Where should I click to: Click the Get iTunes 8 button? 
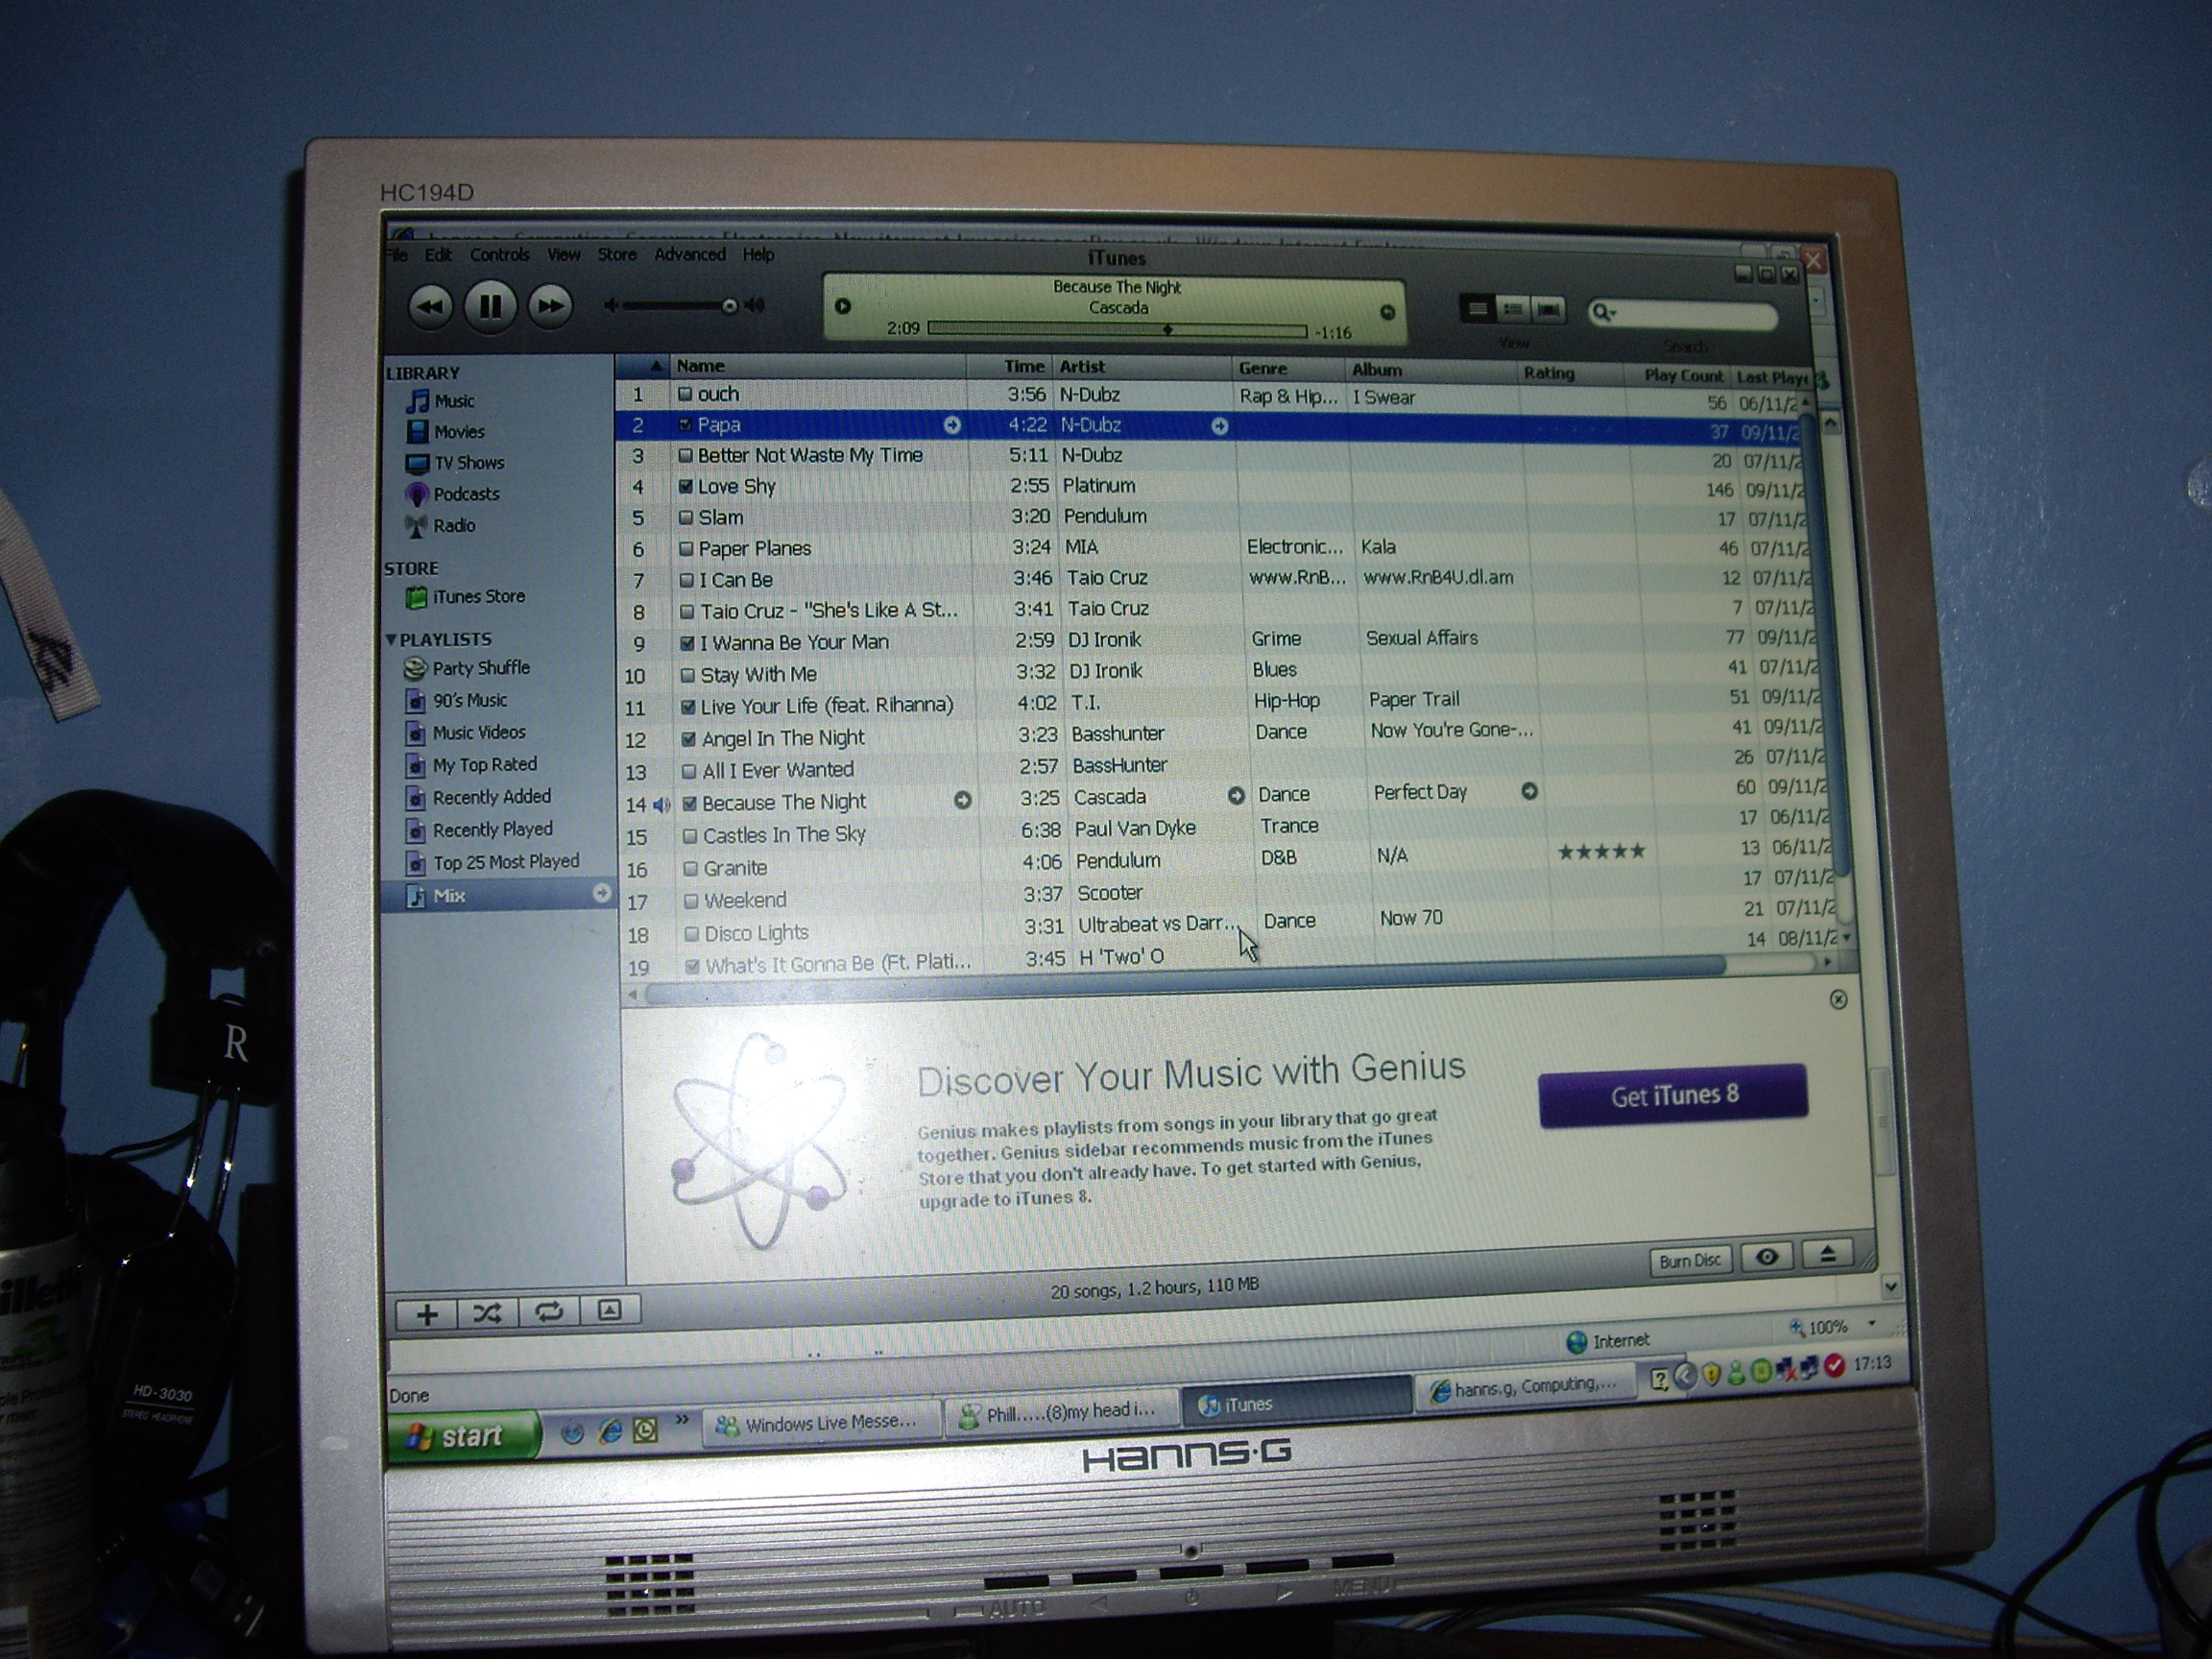[1672, 1095]
